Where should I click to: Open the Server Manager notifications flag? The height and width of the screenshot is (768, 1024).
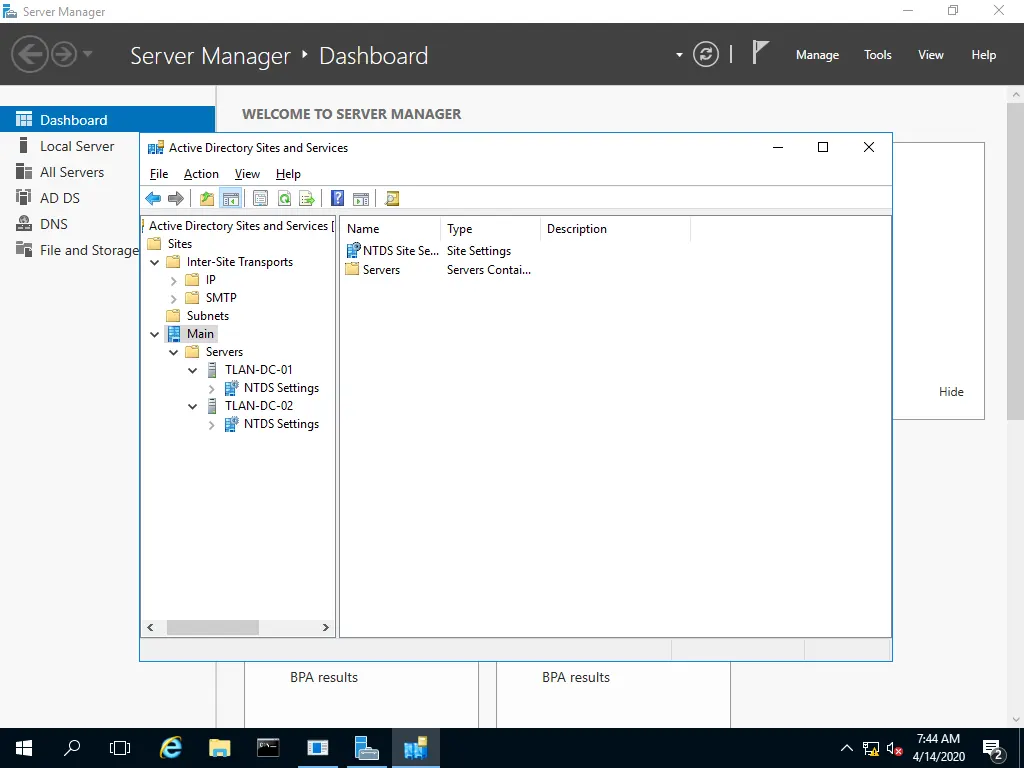click(759, 52)
